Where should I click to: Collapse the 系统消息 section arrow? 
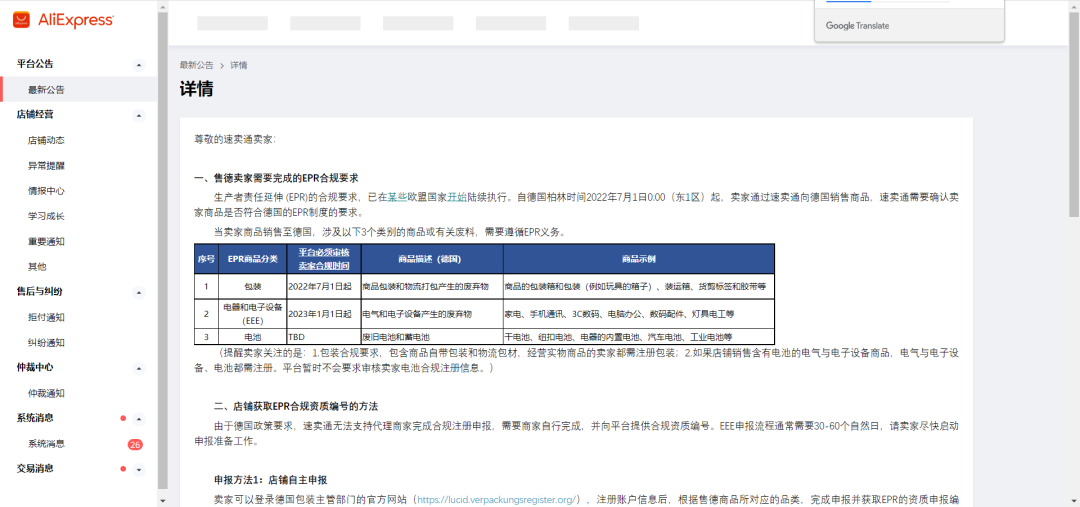tap(139, 419)
